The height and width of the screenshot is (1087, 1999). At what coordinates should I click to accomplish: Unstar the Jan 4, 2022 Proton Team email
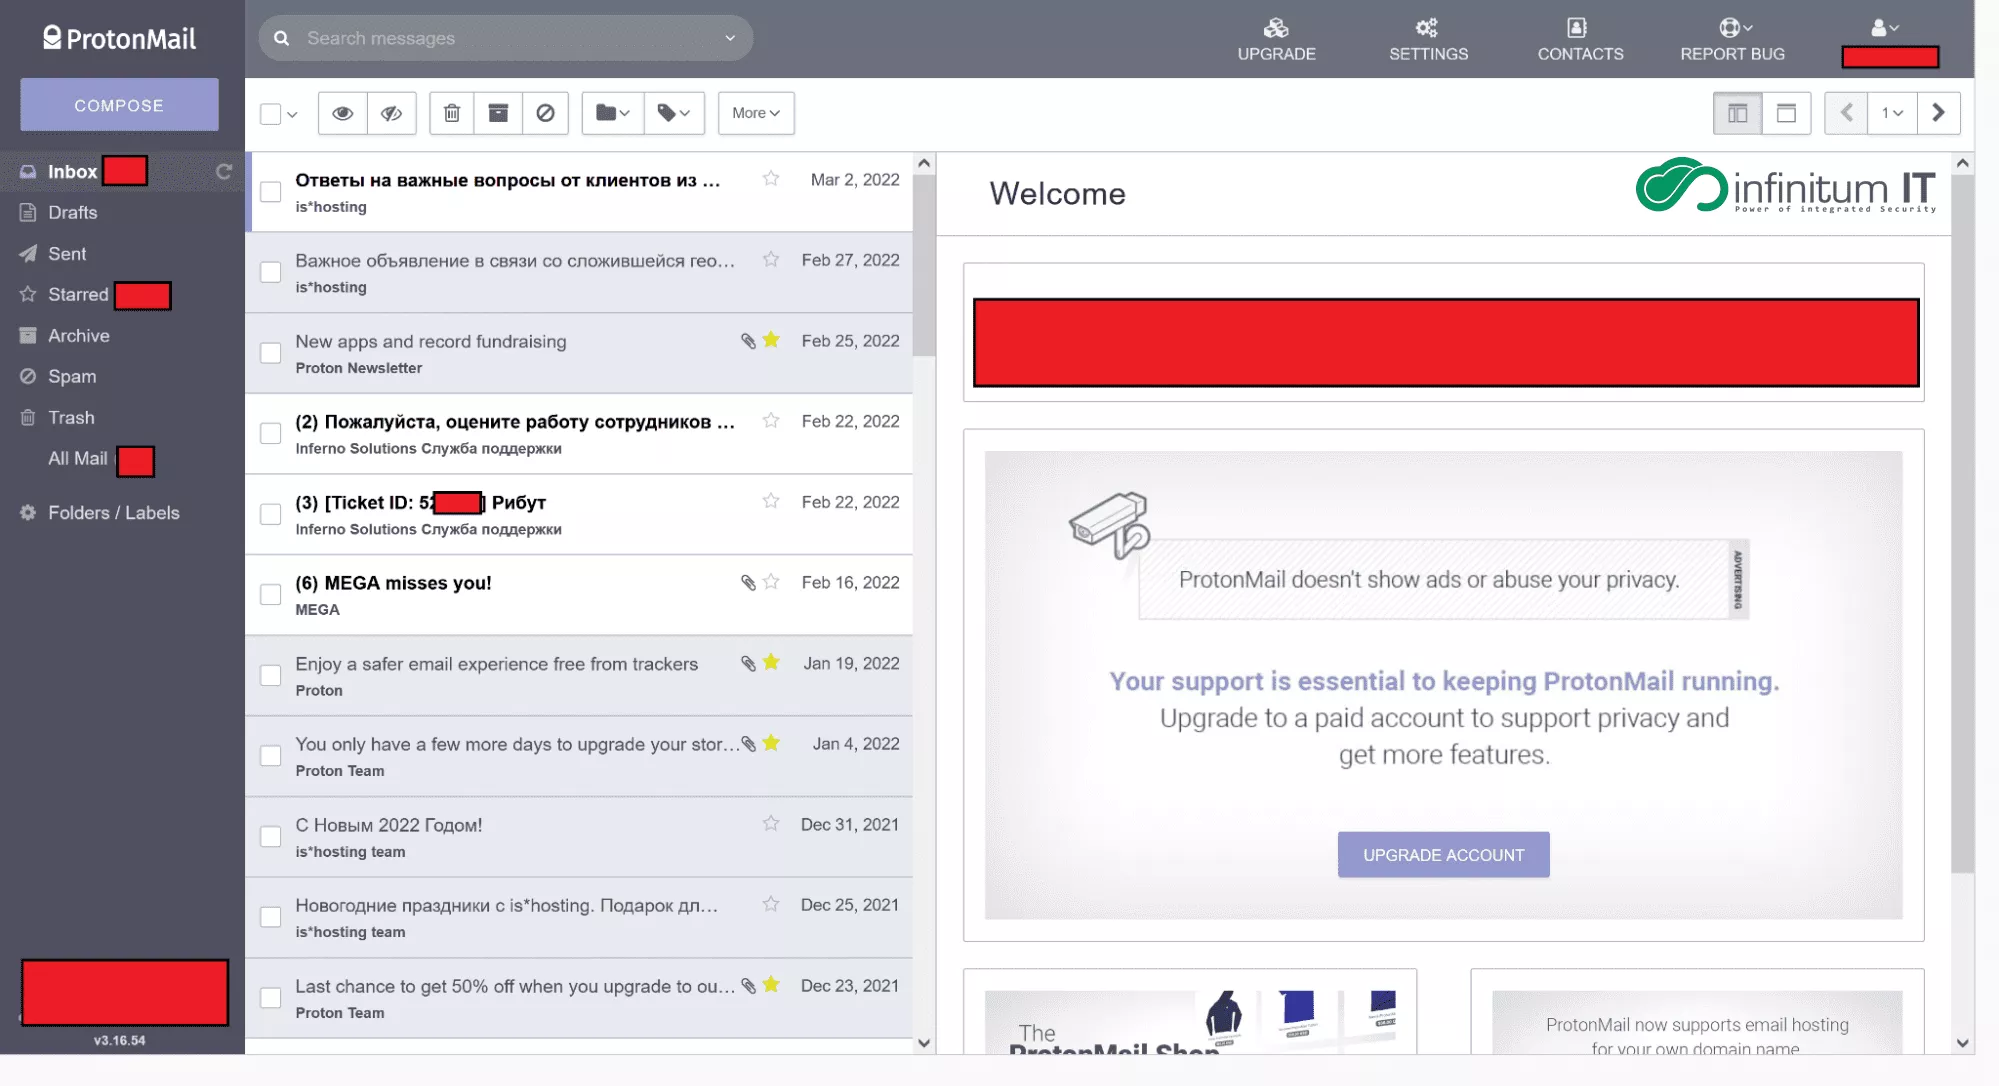point(771,743)
